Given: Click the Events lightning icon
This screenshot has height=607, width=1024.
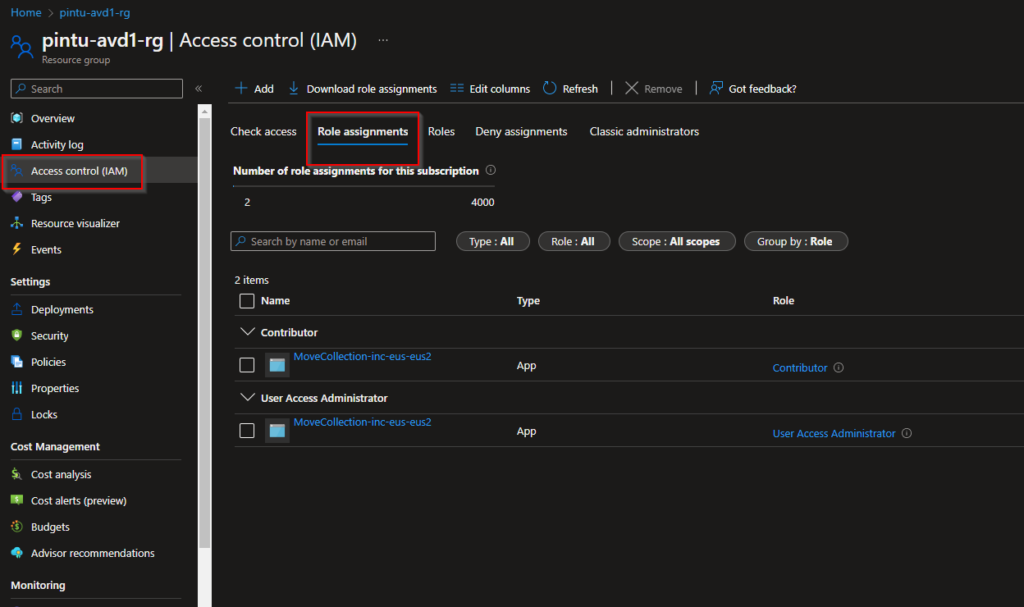Looking at the screenshot, I should (x=17, y=249).
